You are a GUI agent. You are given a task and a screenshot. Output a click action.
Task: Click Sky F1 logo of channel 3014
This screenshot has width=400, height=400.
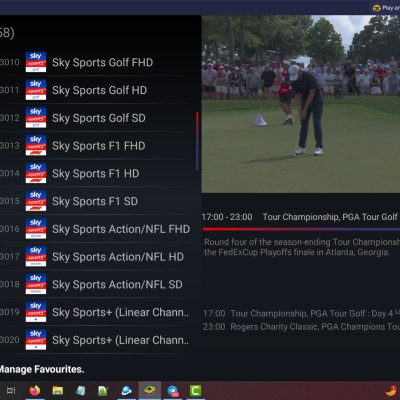pyautogui.click(x=36, y=173)
